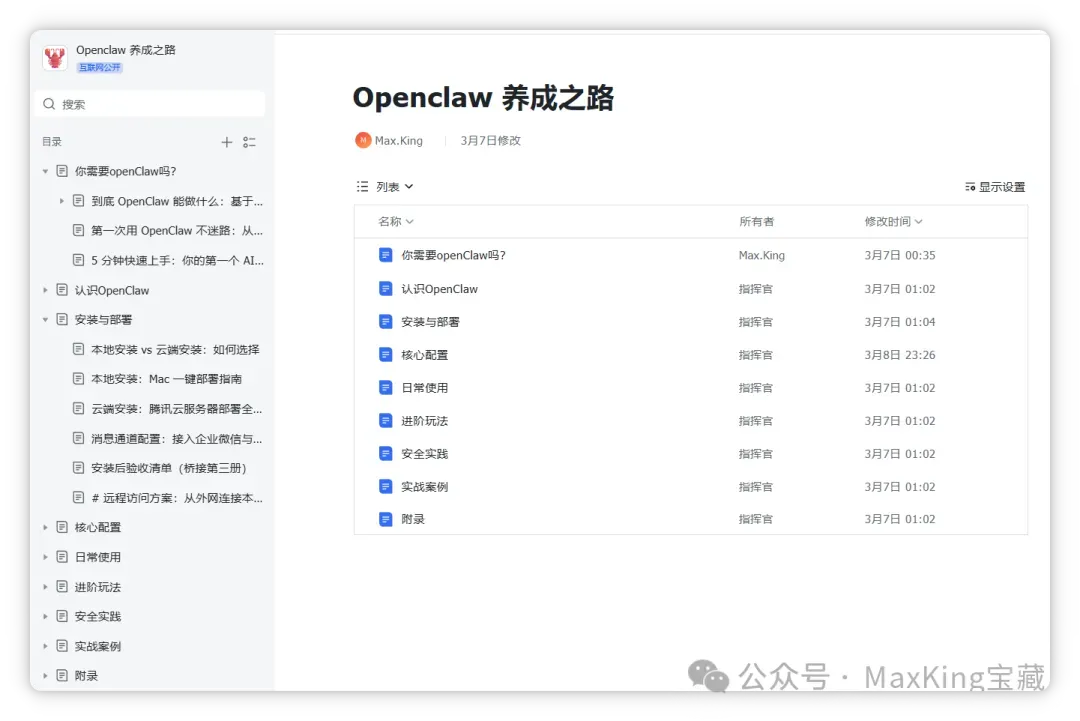The width and height of the screenshot is (1080, 721).
Task: Click the display settings icon beside 显示设置
Action: tap(970, 187)
